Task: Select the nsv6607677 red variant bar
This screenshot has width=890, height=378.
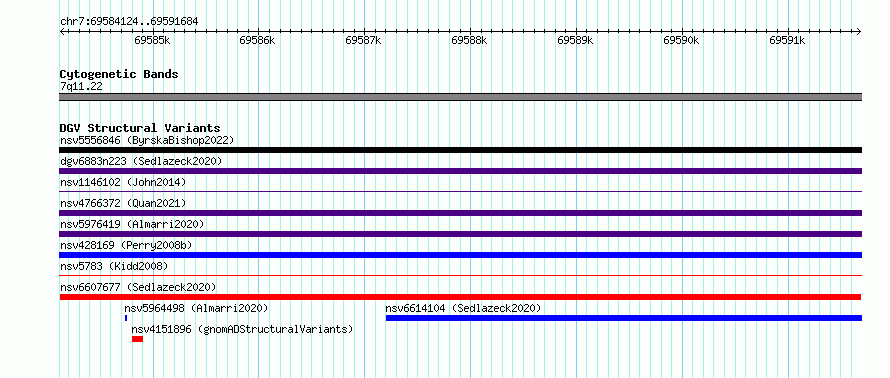Action: (x=460, y=297)
